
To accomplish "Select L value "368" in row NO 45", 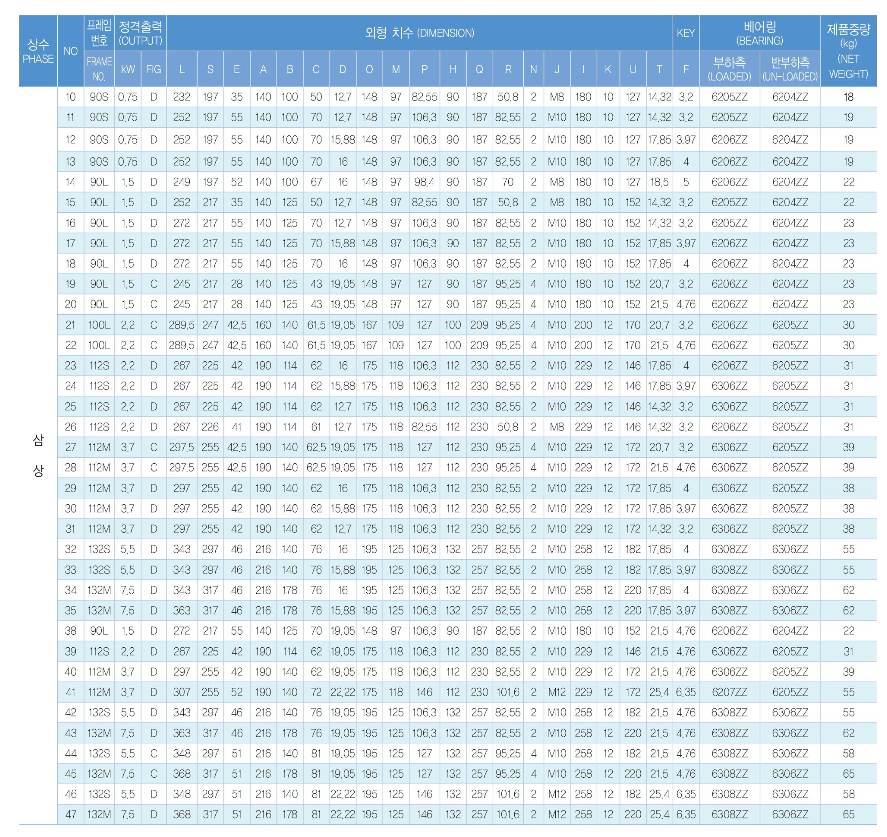I will click(182, 774).
